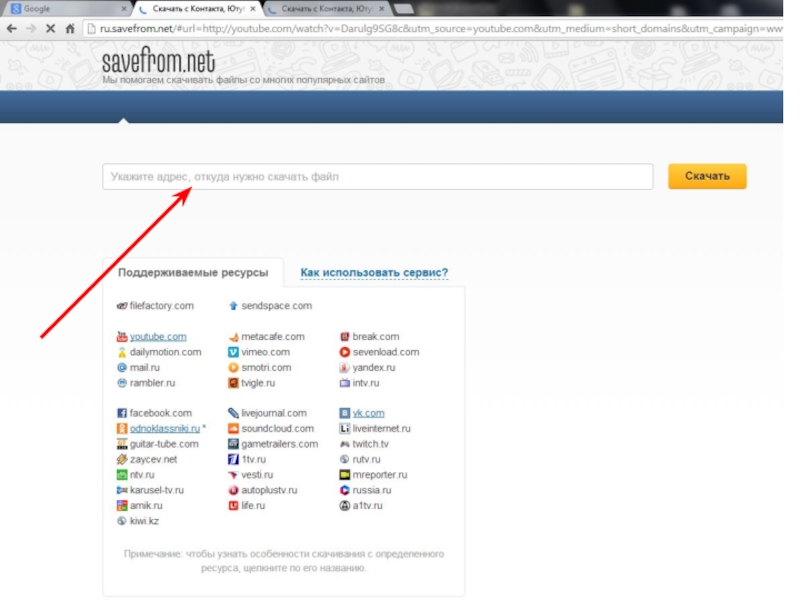
Task: Click the filefactory.com icon
Action: click(121, 306)
